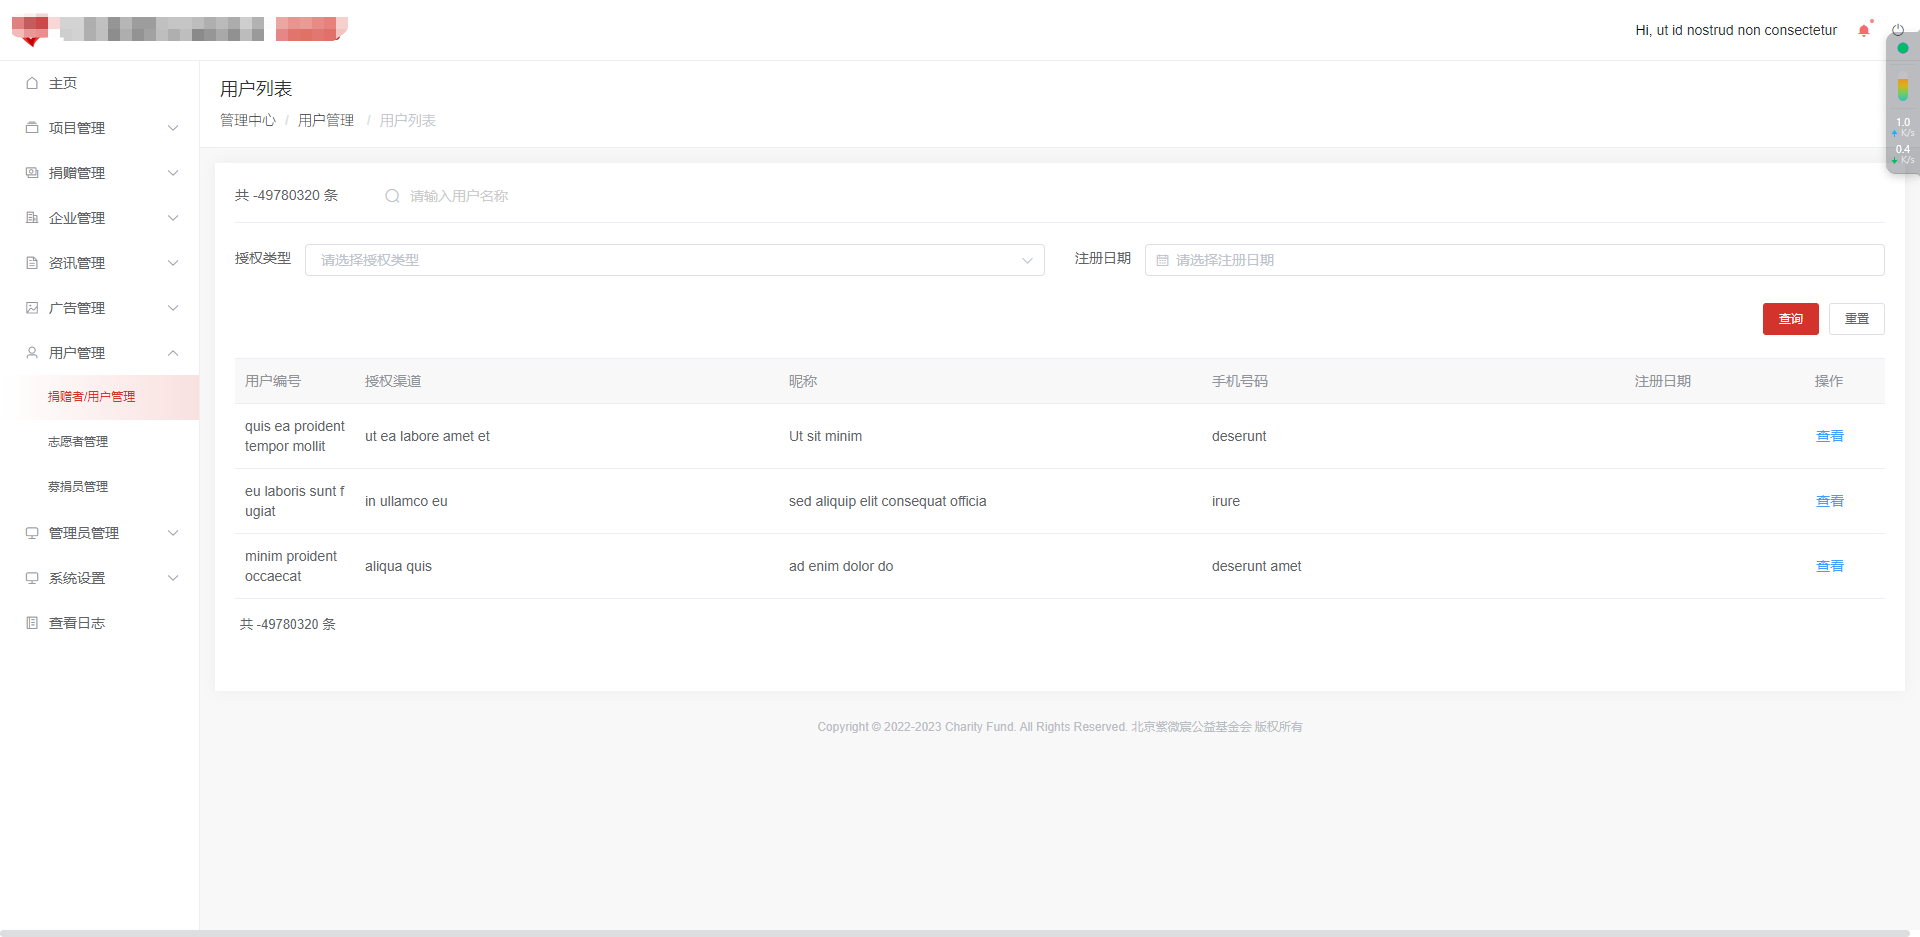
Task: Click the search magnifier icon
Action: click(x=392, y=196)
